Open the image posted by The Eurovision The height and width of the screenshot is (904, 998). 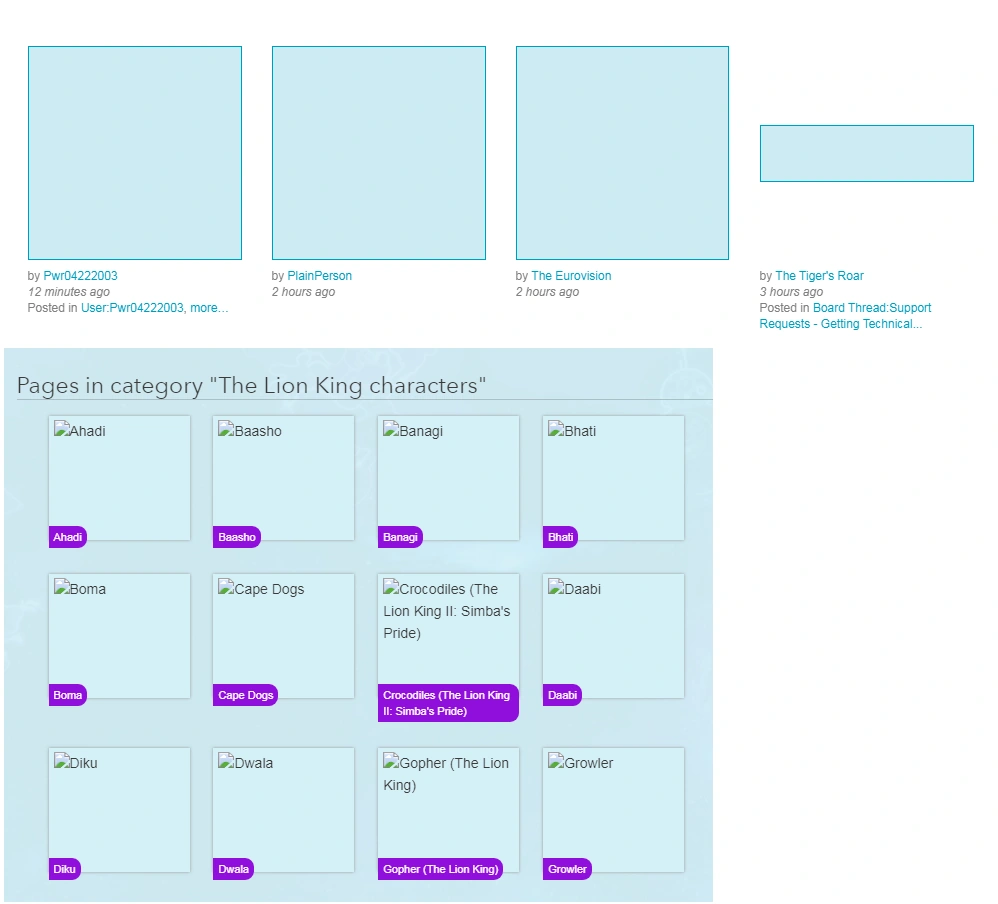622,153
